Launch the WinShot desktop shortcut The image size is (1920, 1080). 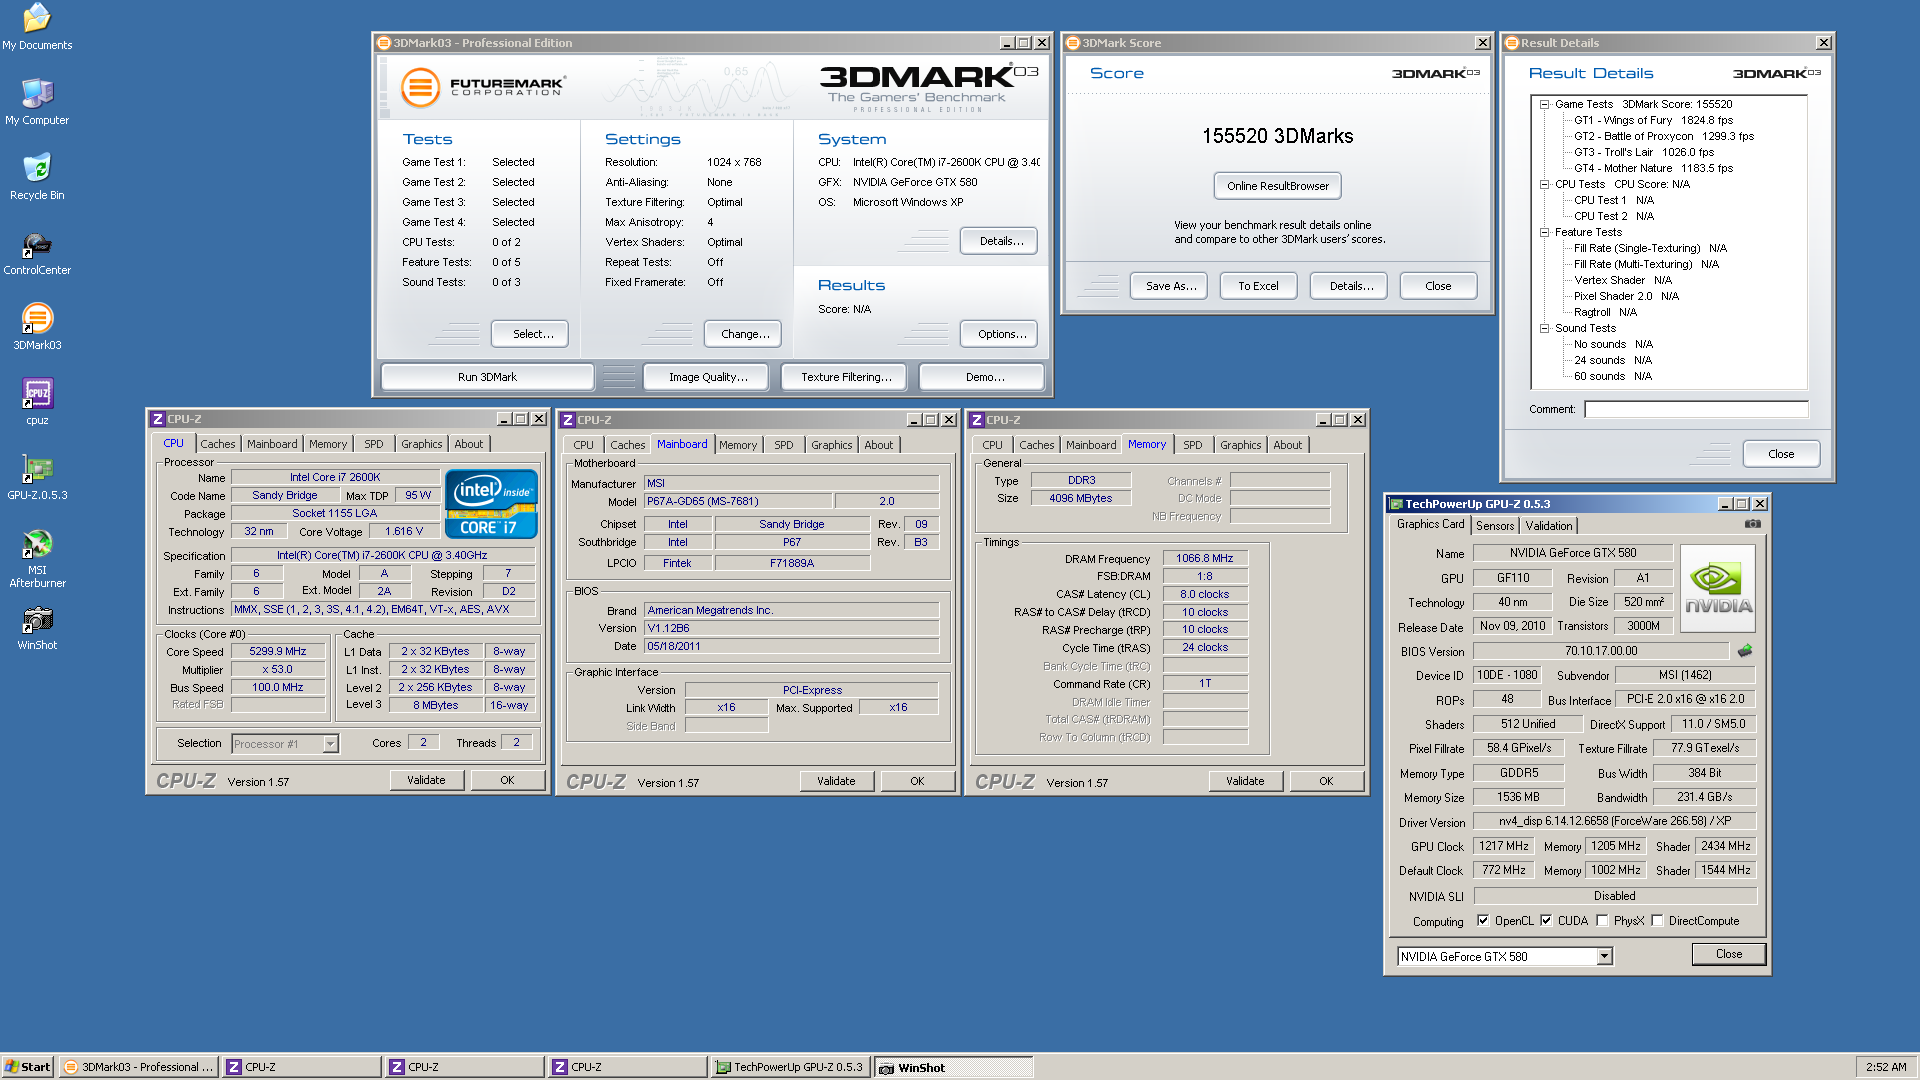pyautogui.click(x=37, y=627)
